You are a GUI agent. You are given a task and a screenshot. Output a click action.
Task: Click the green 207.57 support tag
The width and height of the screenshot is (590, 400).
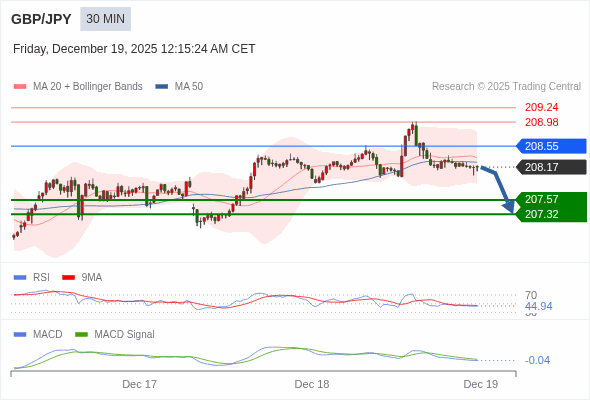coord(551,199)
